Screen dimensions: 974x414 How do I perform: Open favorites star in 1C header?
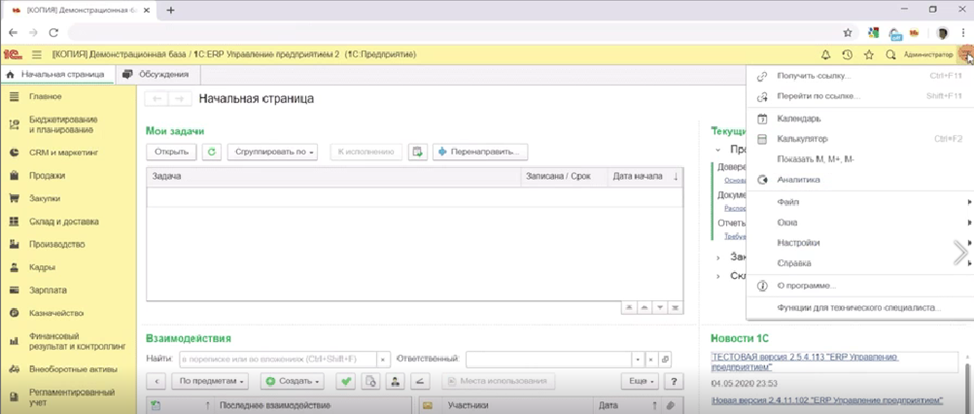tap(868, 55)
